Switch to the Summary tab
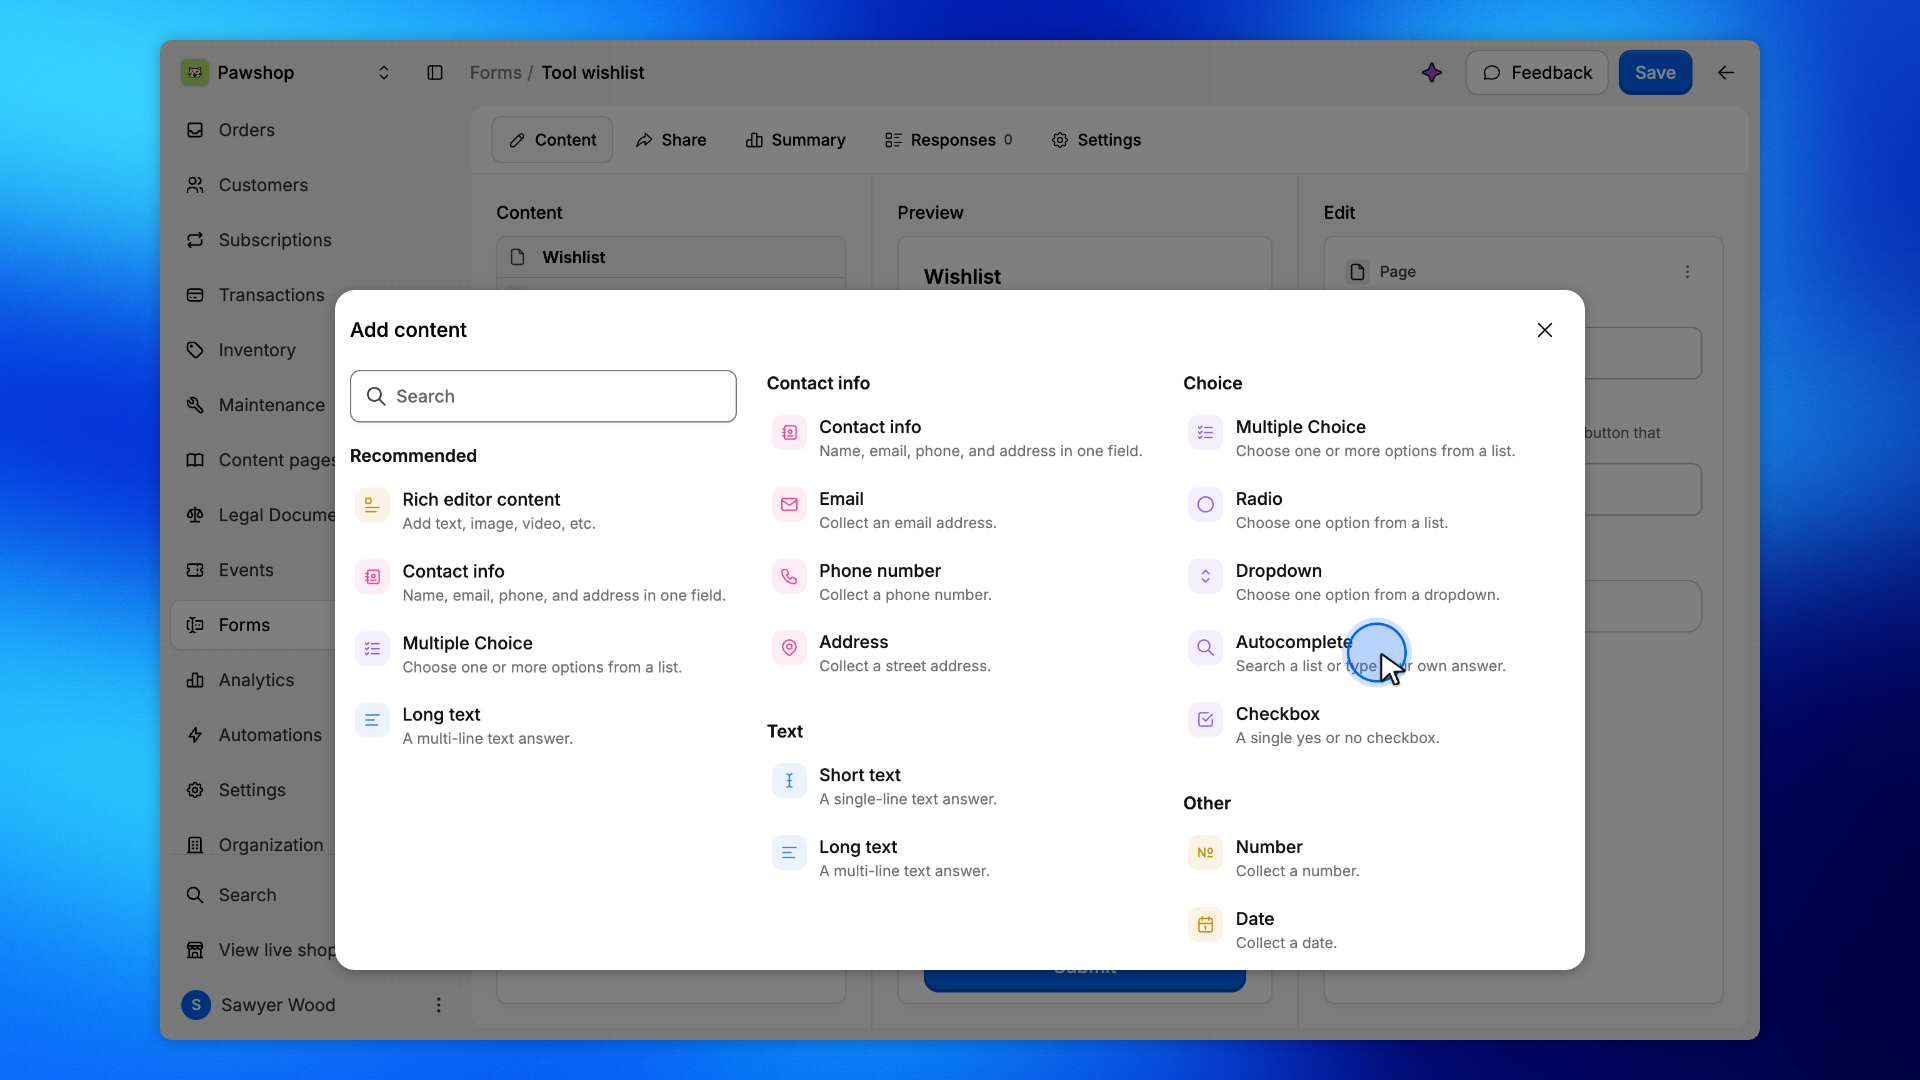This screenshot has height=1080, width=1920. 796,140
